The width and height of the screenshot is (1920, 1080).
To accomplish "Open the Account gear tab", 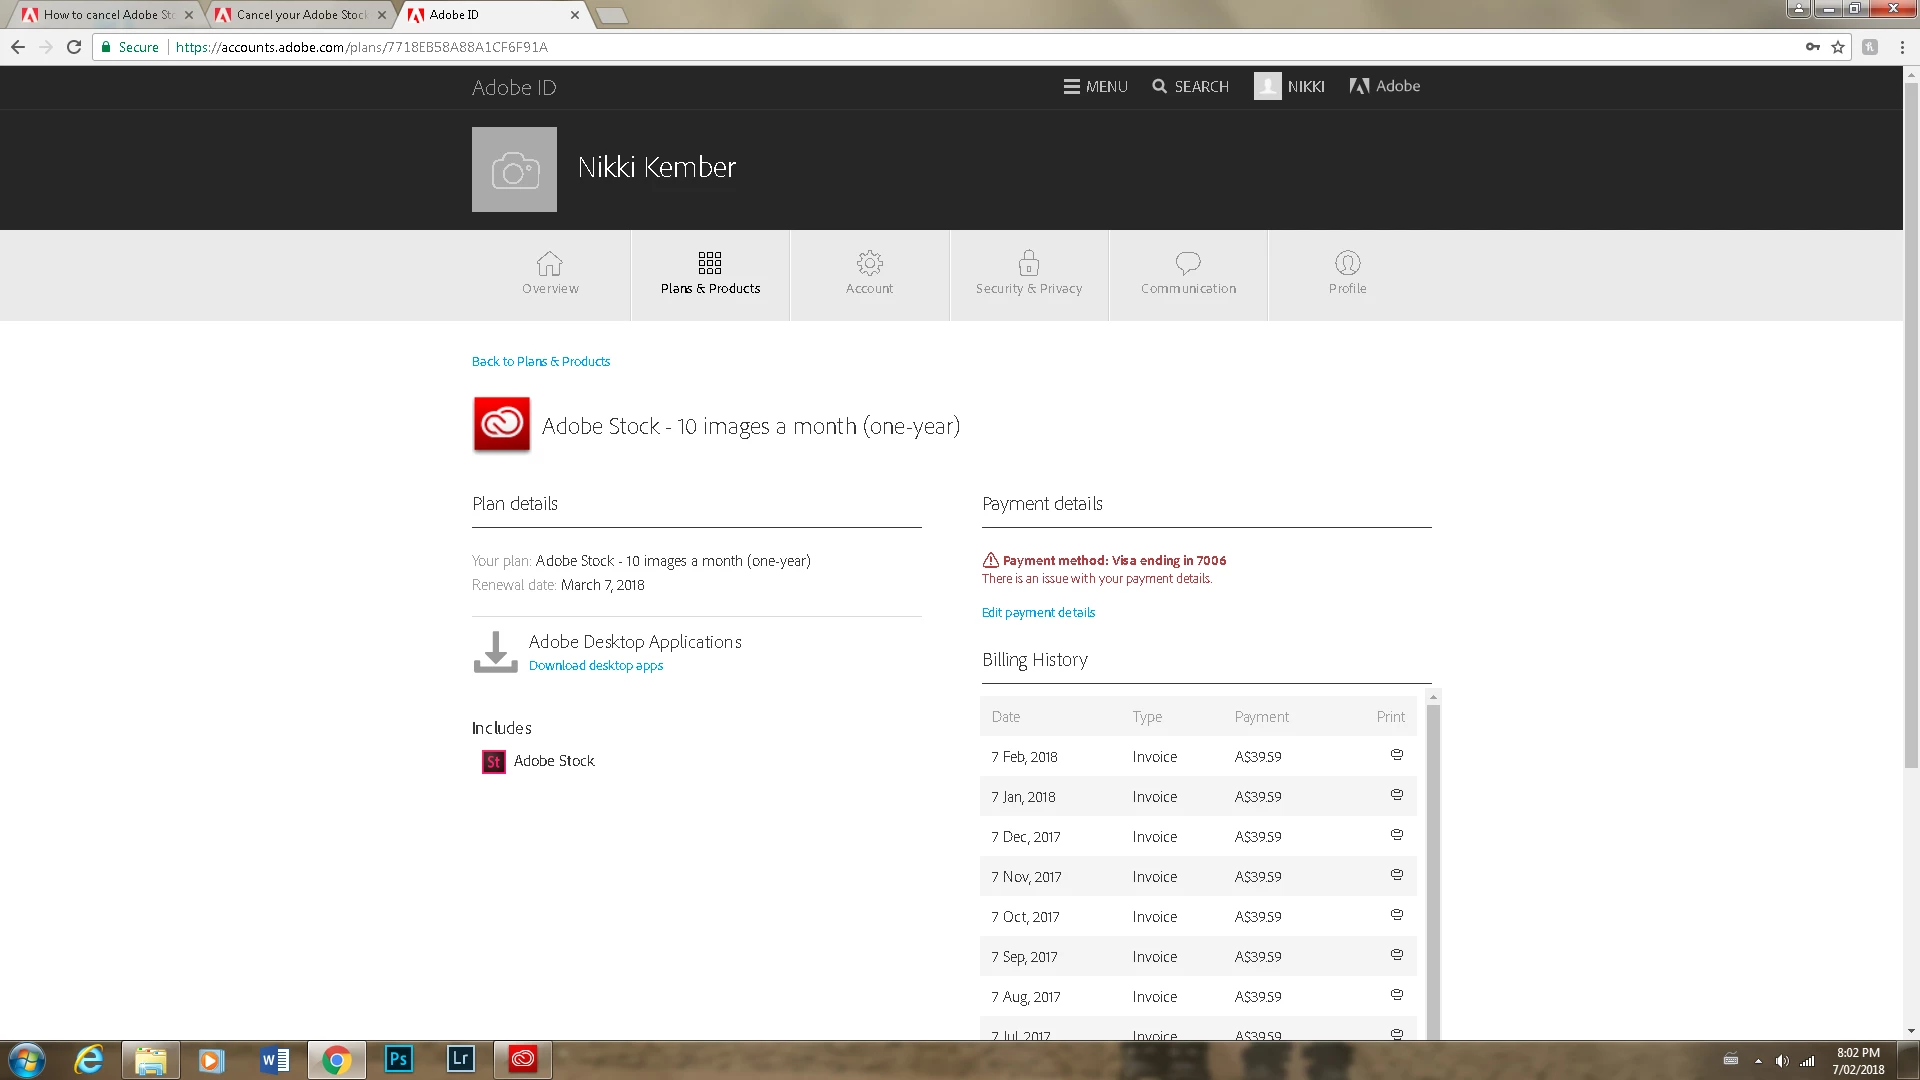I will (x=869, y=274).
